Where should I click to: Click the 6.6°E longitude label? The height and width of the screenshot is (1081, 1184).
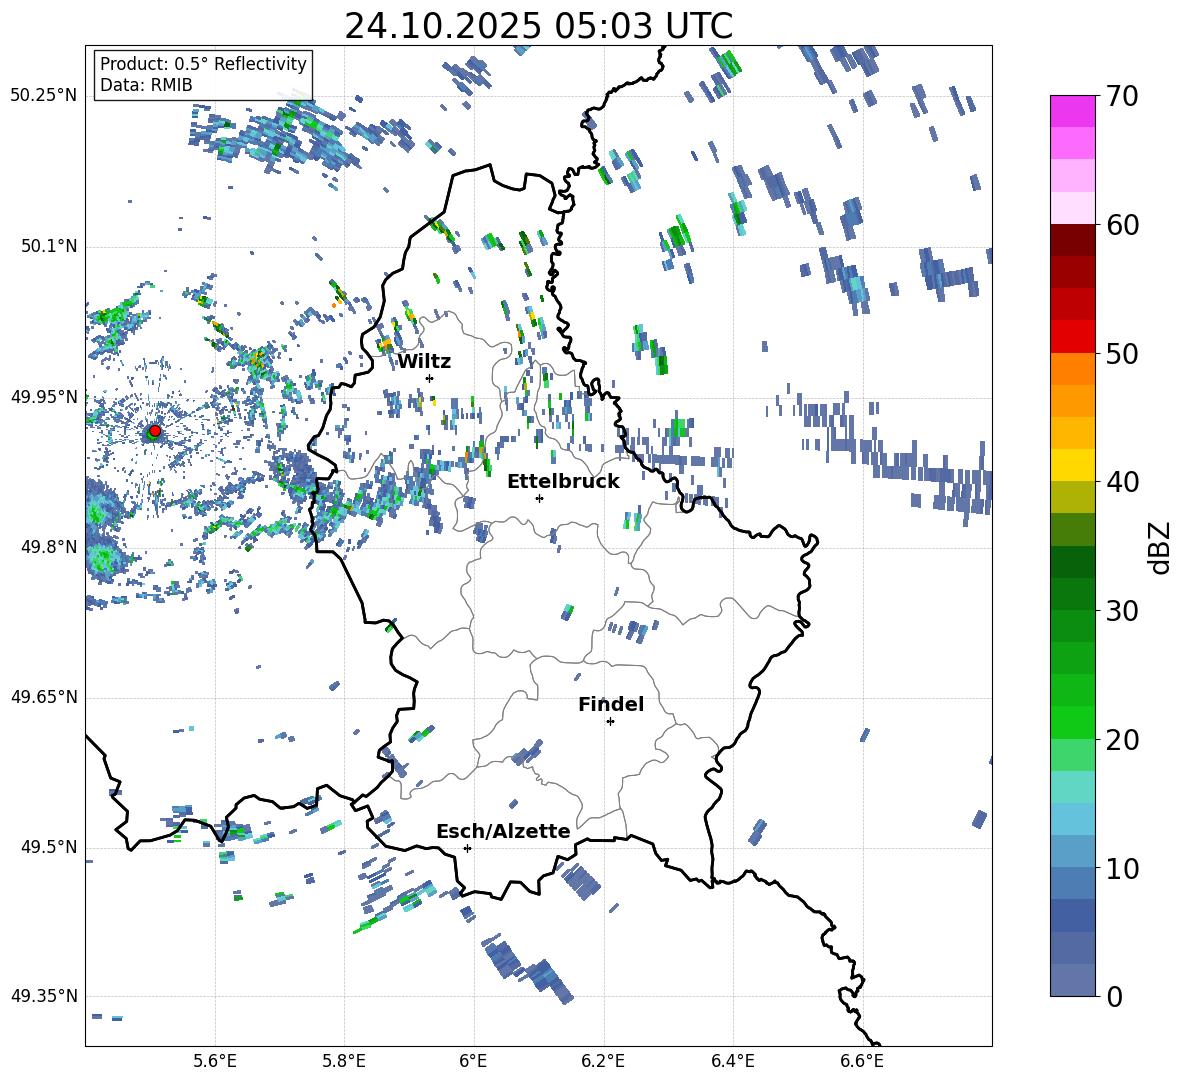(862, 1061)
